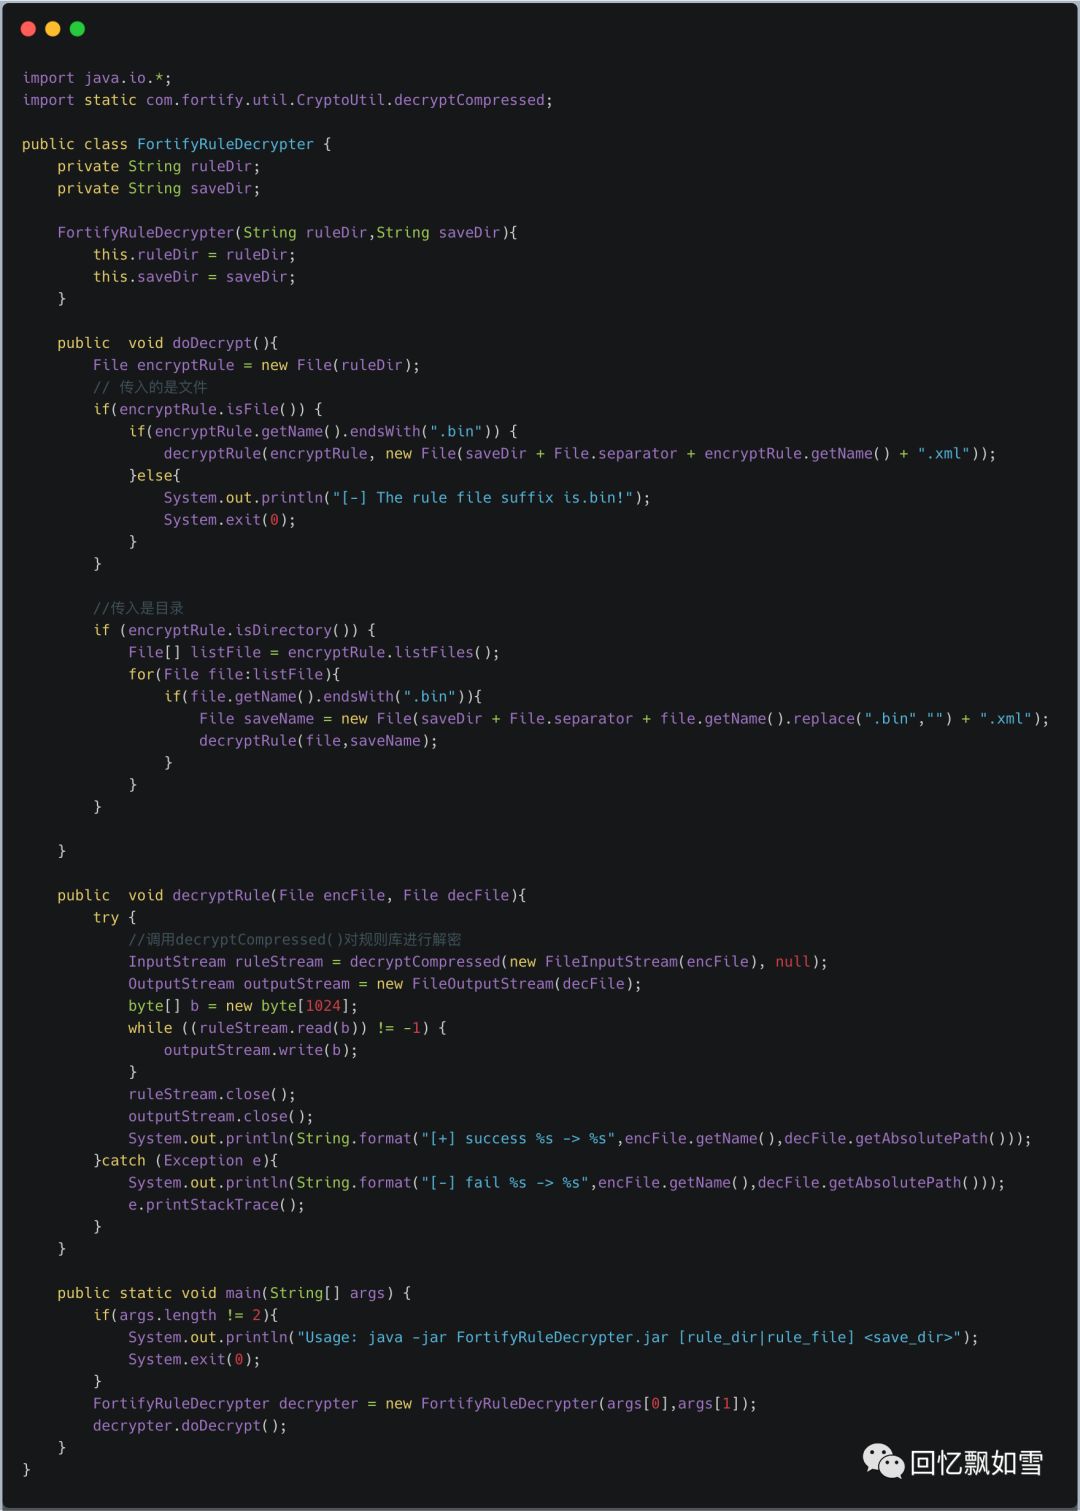The image size is (1080, 1511).
Task: Click the yellow minimize window dot
Action: [x=53, y=29]
